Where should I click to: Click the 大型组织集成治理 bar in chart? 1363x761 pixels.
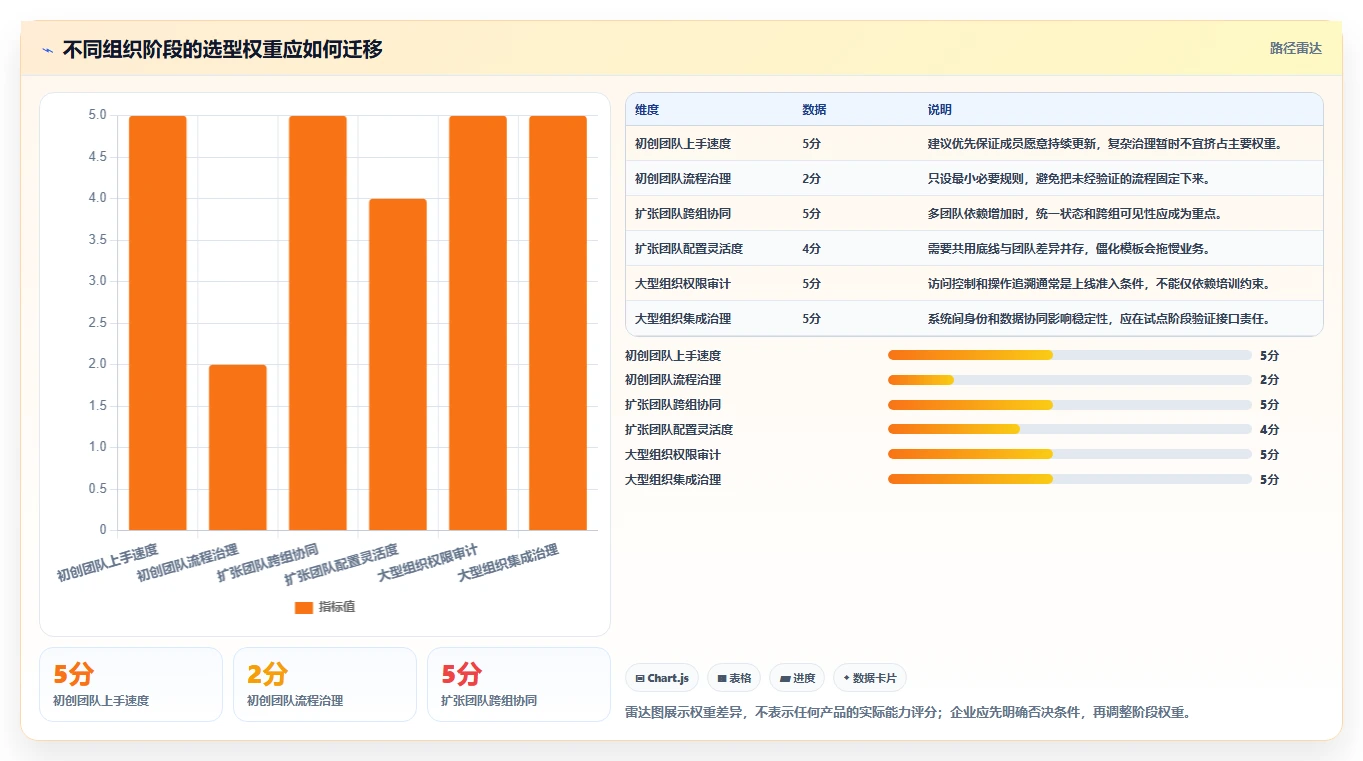558,323
